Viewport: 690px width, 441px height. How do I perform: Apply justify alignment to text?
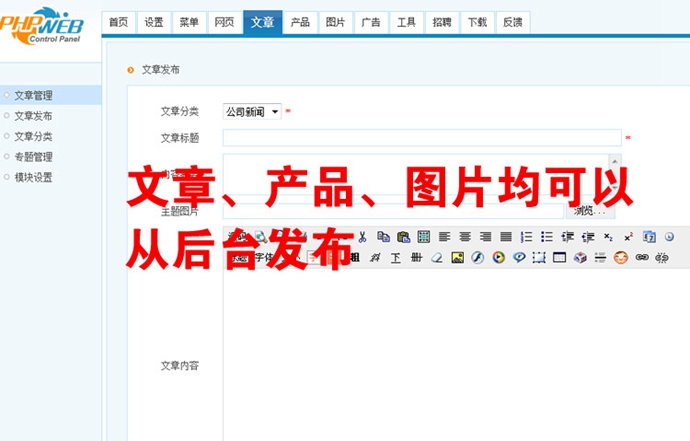506,237
